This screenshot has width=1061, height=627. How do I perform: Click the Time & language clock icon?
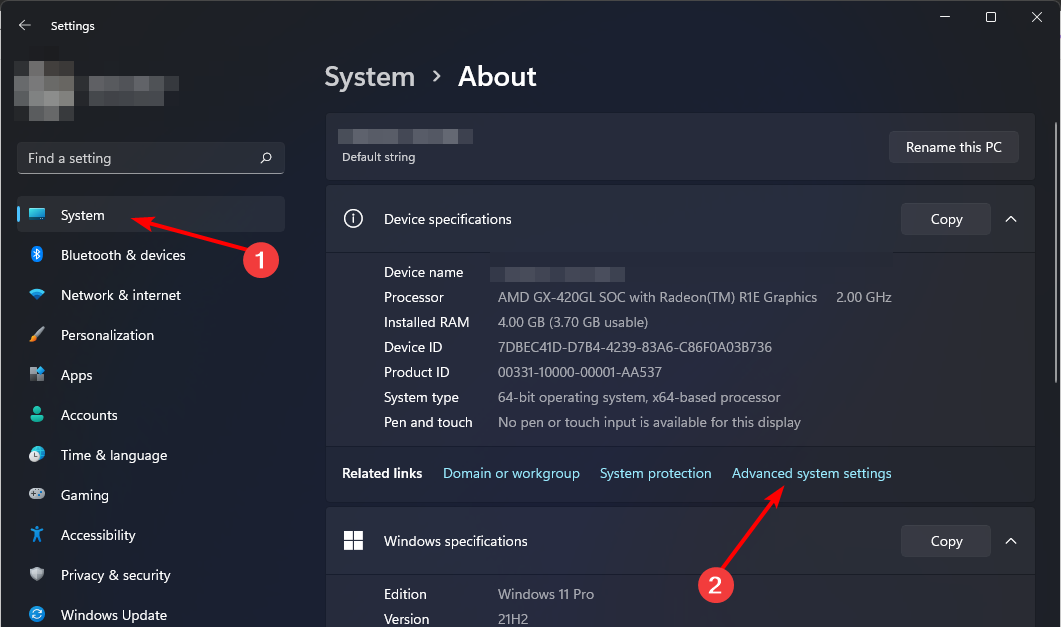(x=37, y=455)
